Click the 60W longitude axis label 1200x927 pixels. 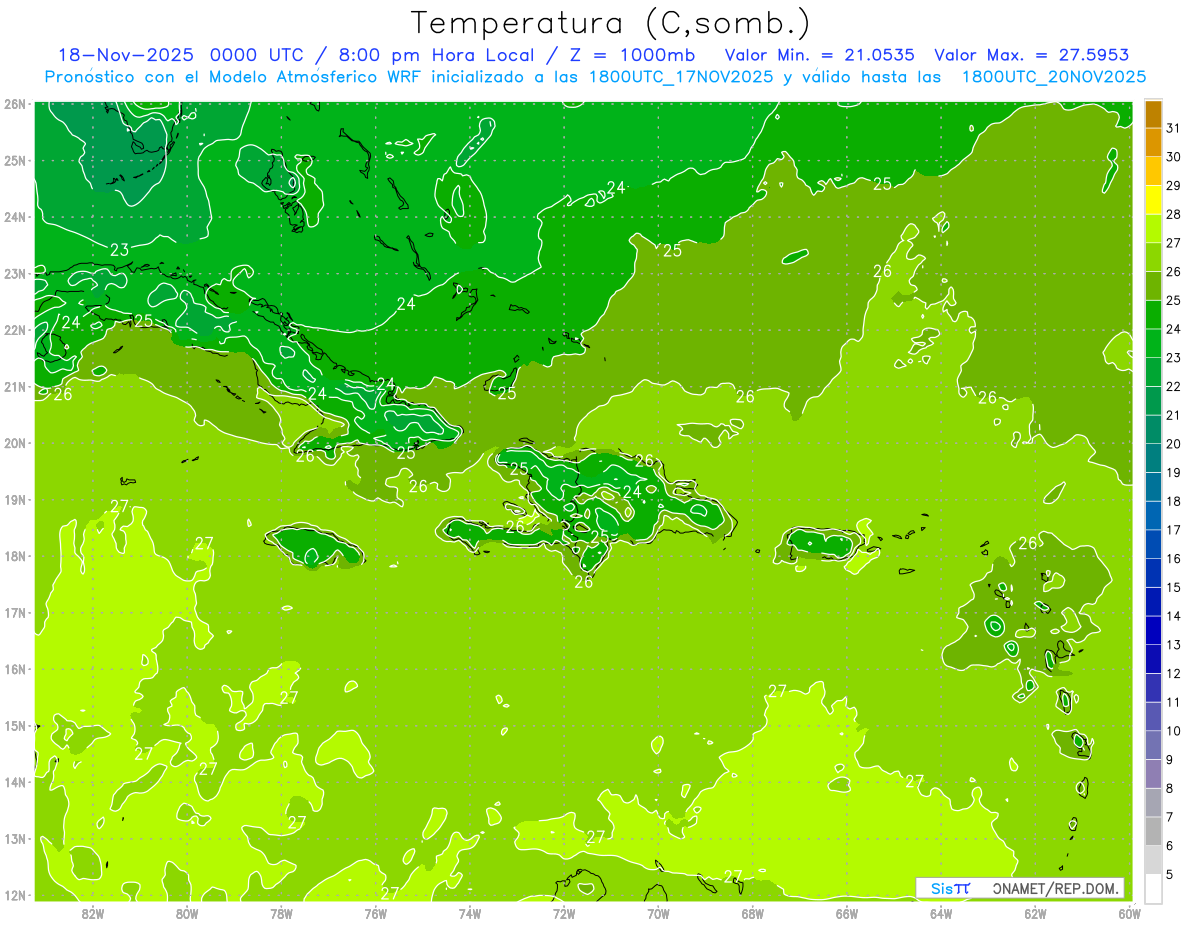(1129, 913)
